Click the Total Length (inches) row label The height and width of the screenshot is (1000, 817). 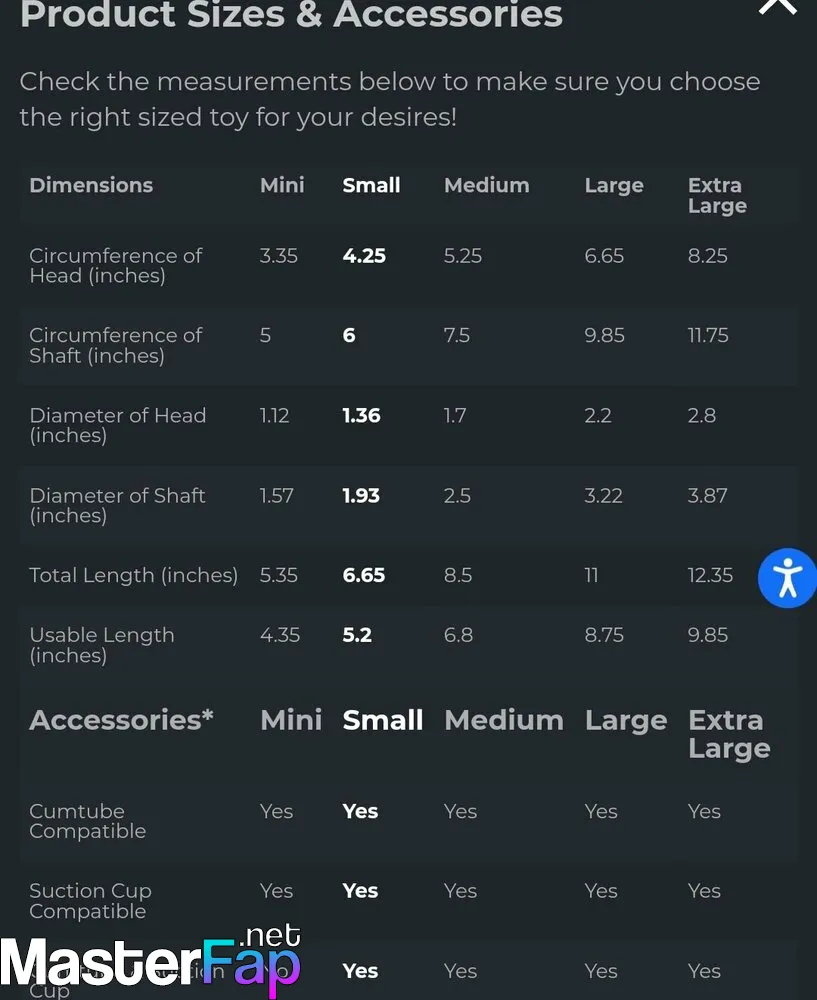click(x=133, y=575)
